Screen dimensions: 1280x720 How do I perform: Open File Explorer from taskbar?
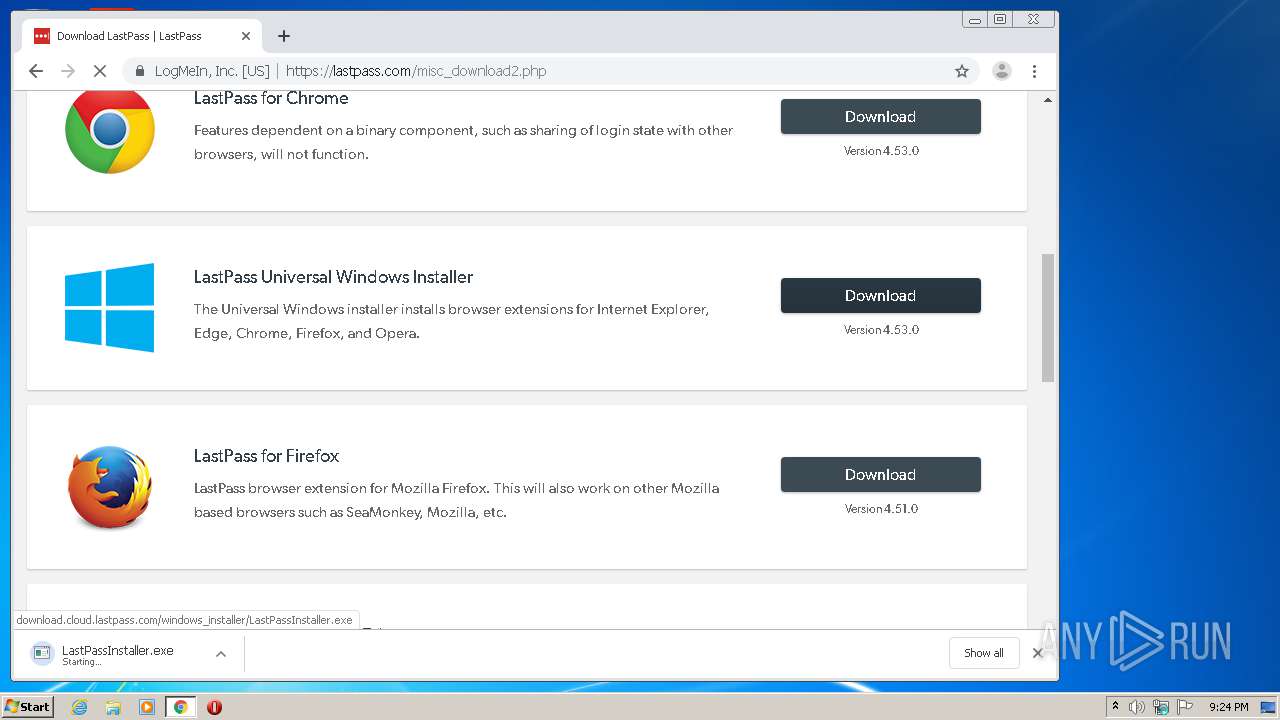[x=113, y=707]
